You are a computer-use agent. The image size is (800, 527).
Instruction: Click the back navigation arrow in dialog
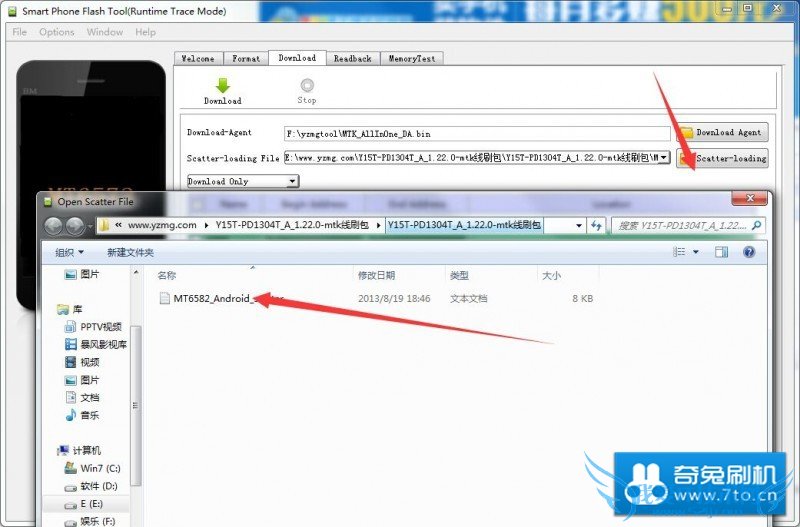54,225
